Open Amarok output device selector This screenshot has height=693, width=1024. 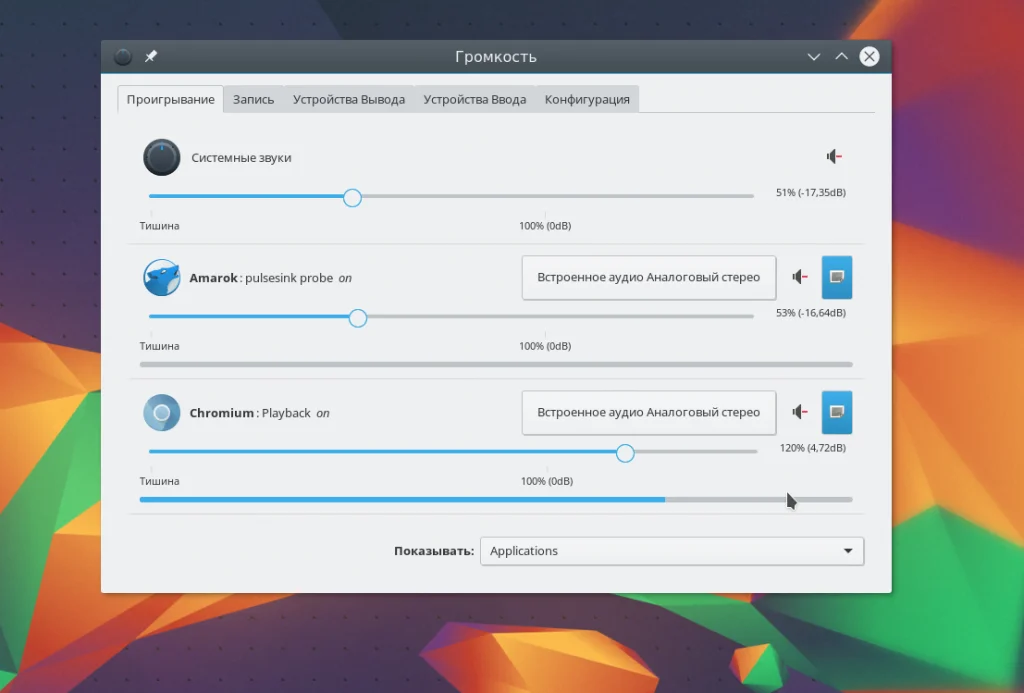(648, 278)
